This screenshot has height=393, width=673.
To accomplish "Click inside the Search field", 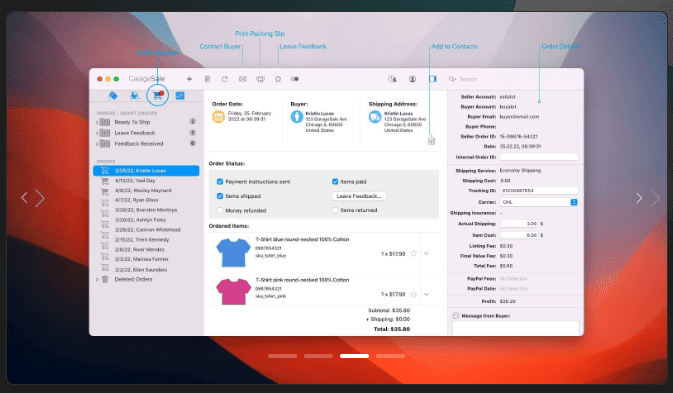I will 512,79.
